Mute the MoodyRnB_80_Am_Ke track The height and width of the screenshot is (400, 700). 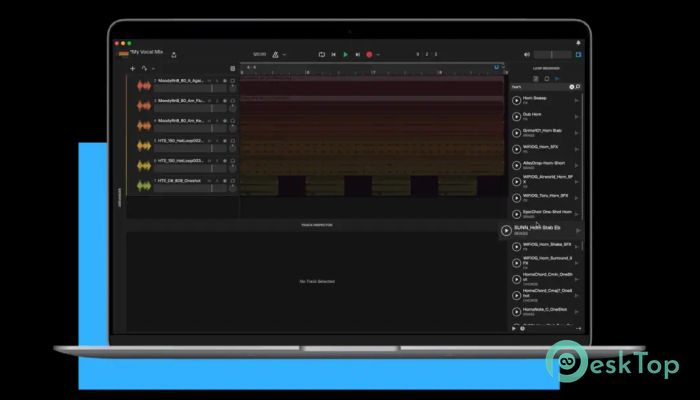pos(209,121)
